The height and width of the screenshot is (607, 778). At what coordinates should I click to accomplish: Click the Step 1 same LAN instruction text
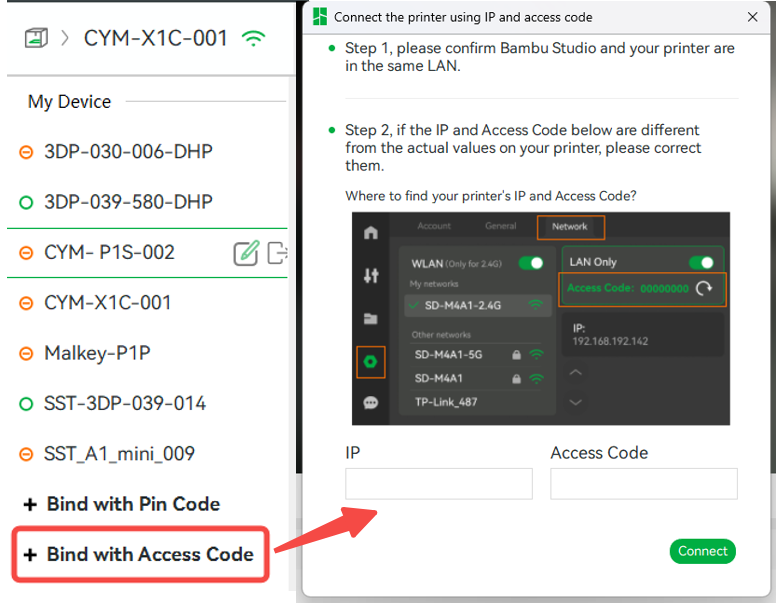click(x=539, y=57)
